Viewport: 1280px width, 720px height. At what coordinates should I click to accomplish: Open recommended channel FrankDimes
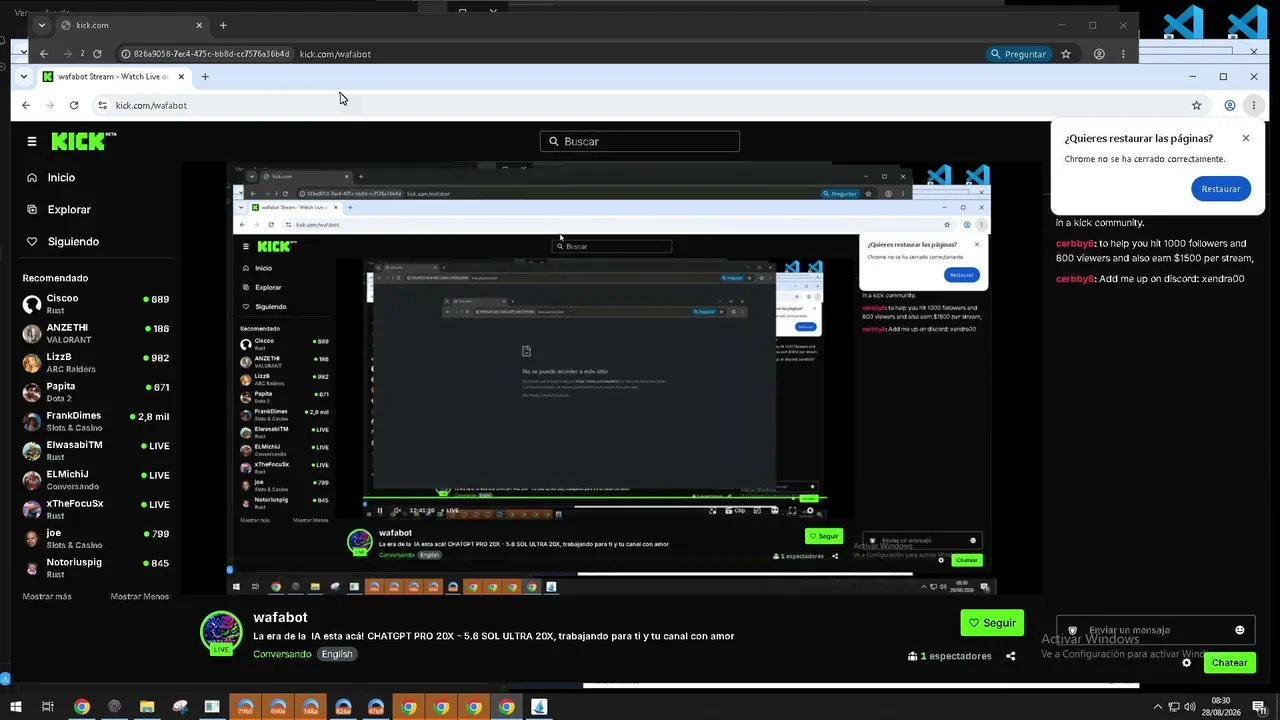click(x=96, y=421)
